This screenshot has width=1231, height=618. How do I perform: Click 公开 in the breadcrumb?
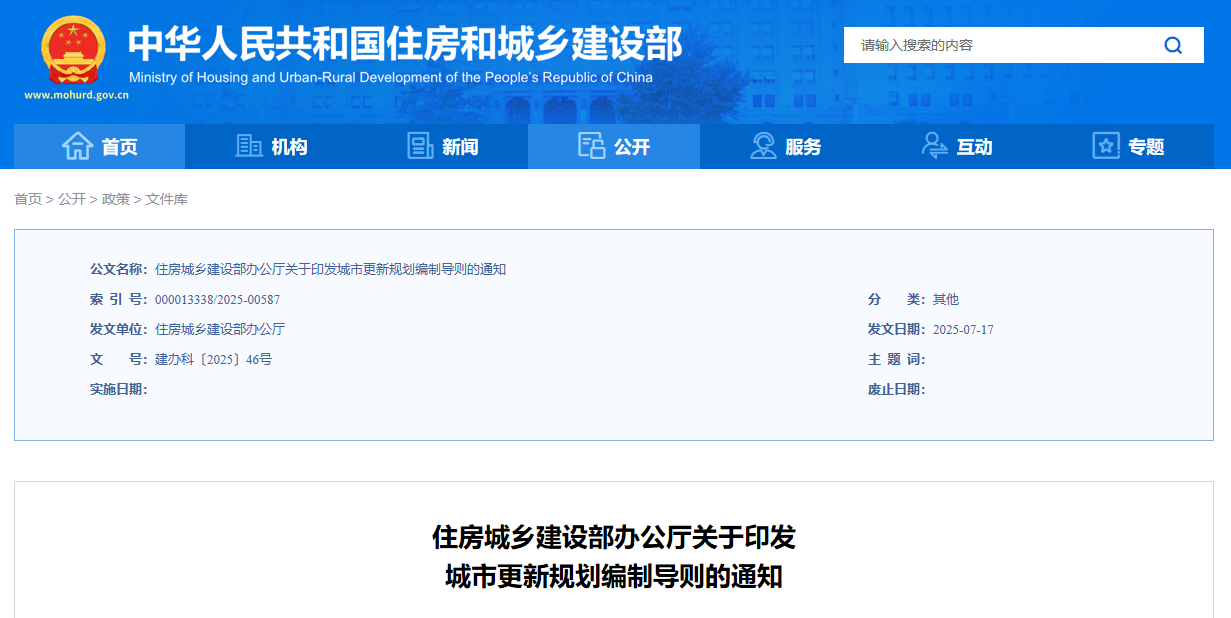[x=72, y=199]
